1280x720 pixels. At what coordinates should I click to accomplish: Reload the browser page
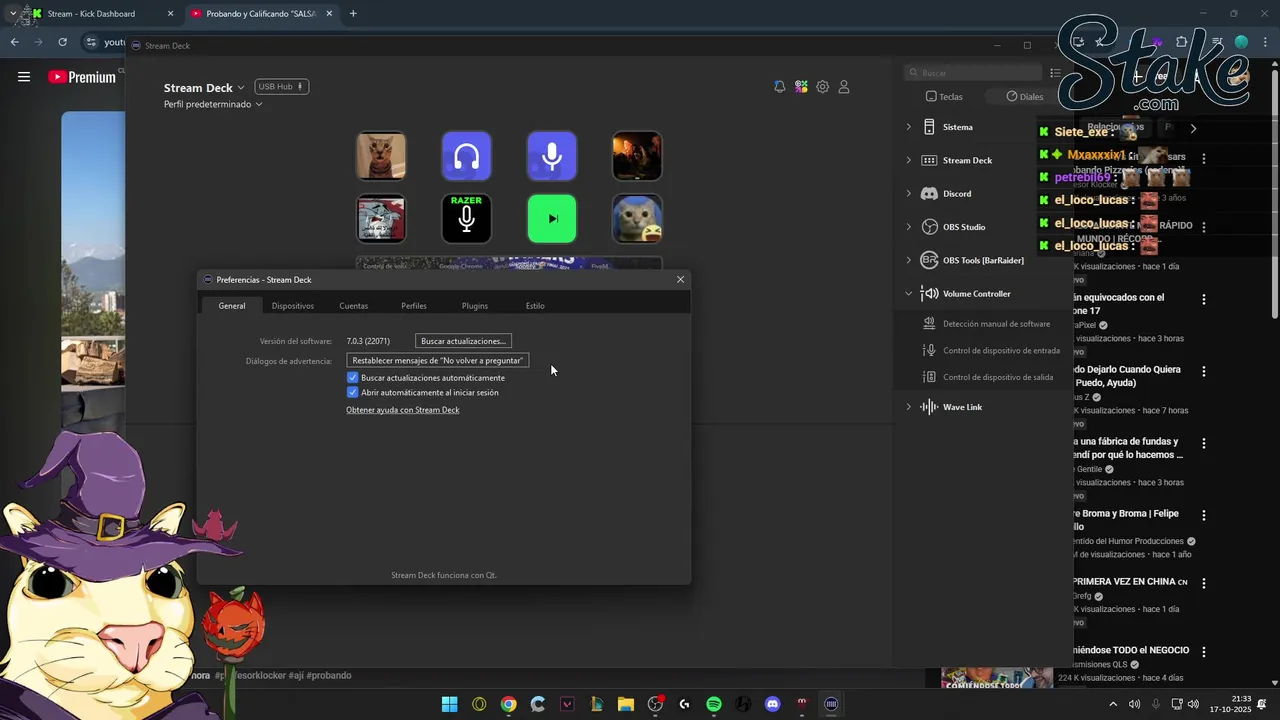click(x=62, y=42)
